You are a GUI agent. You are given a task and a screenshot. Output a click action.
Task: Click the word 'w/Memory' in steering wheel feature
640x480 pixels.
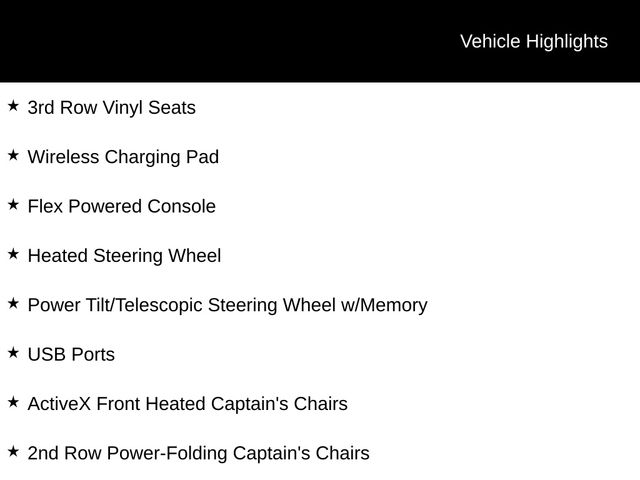pos(384,306)
